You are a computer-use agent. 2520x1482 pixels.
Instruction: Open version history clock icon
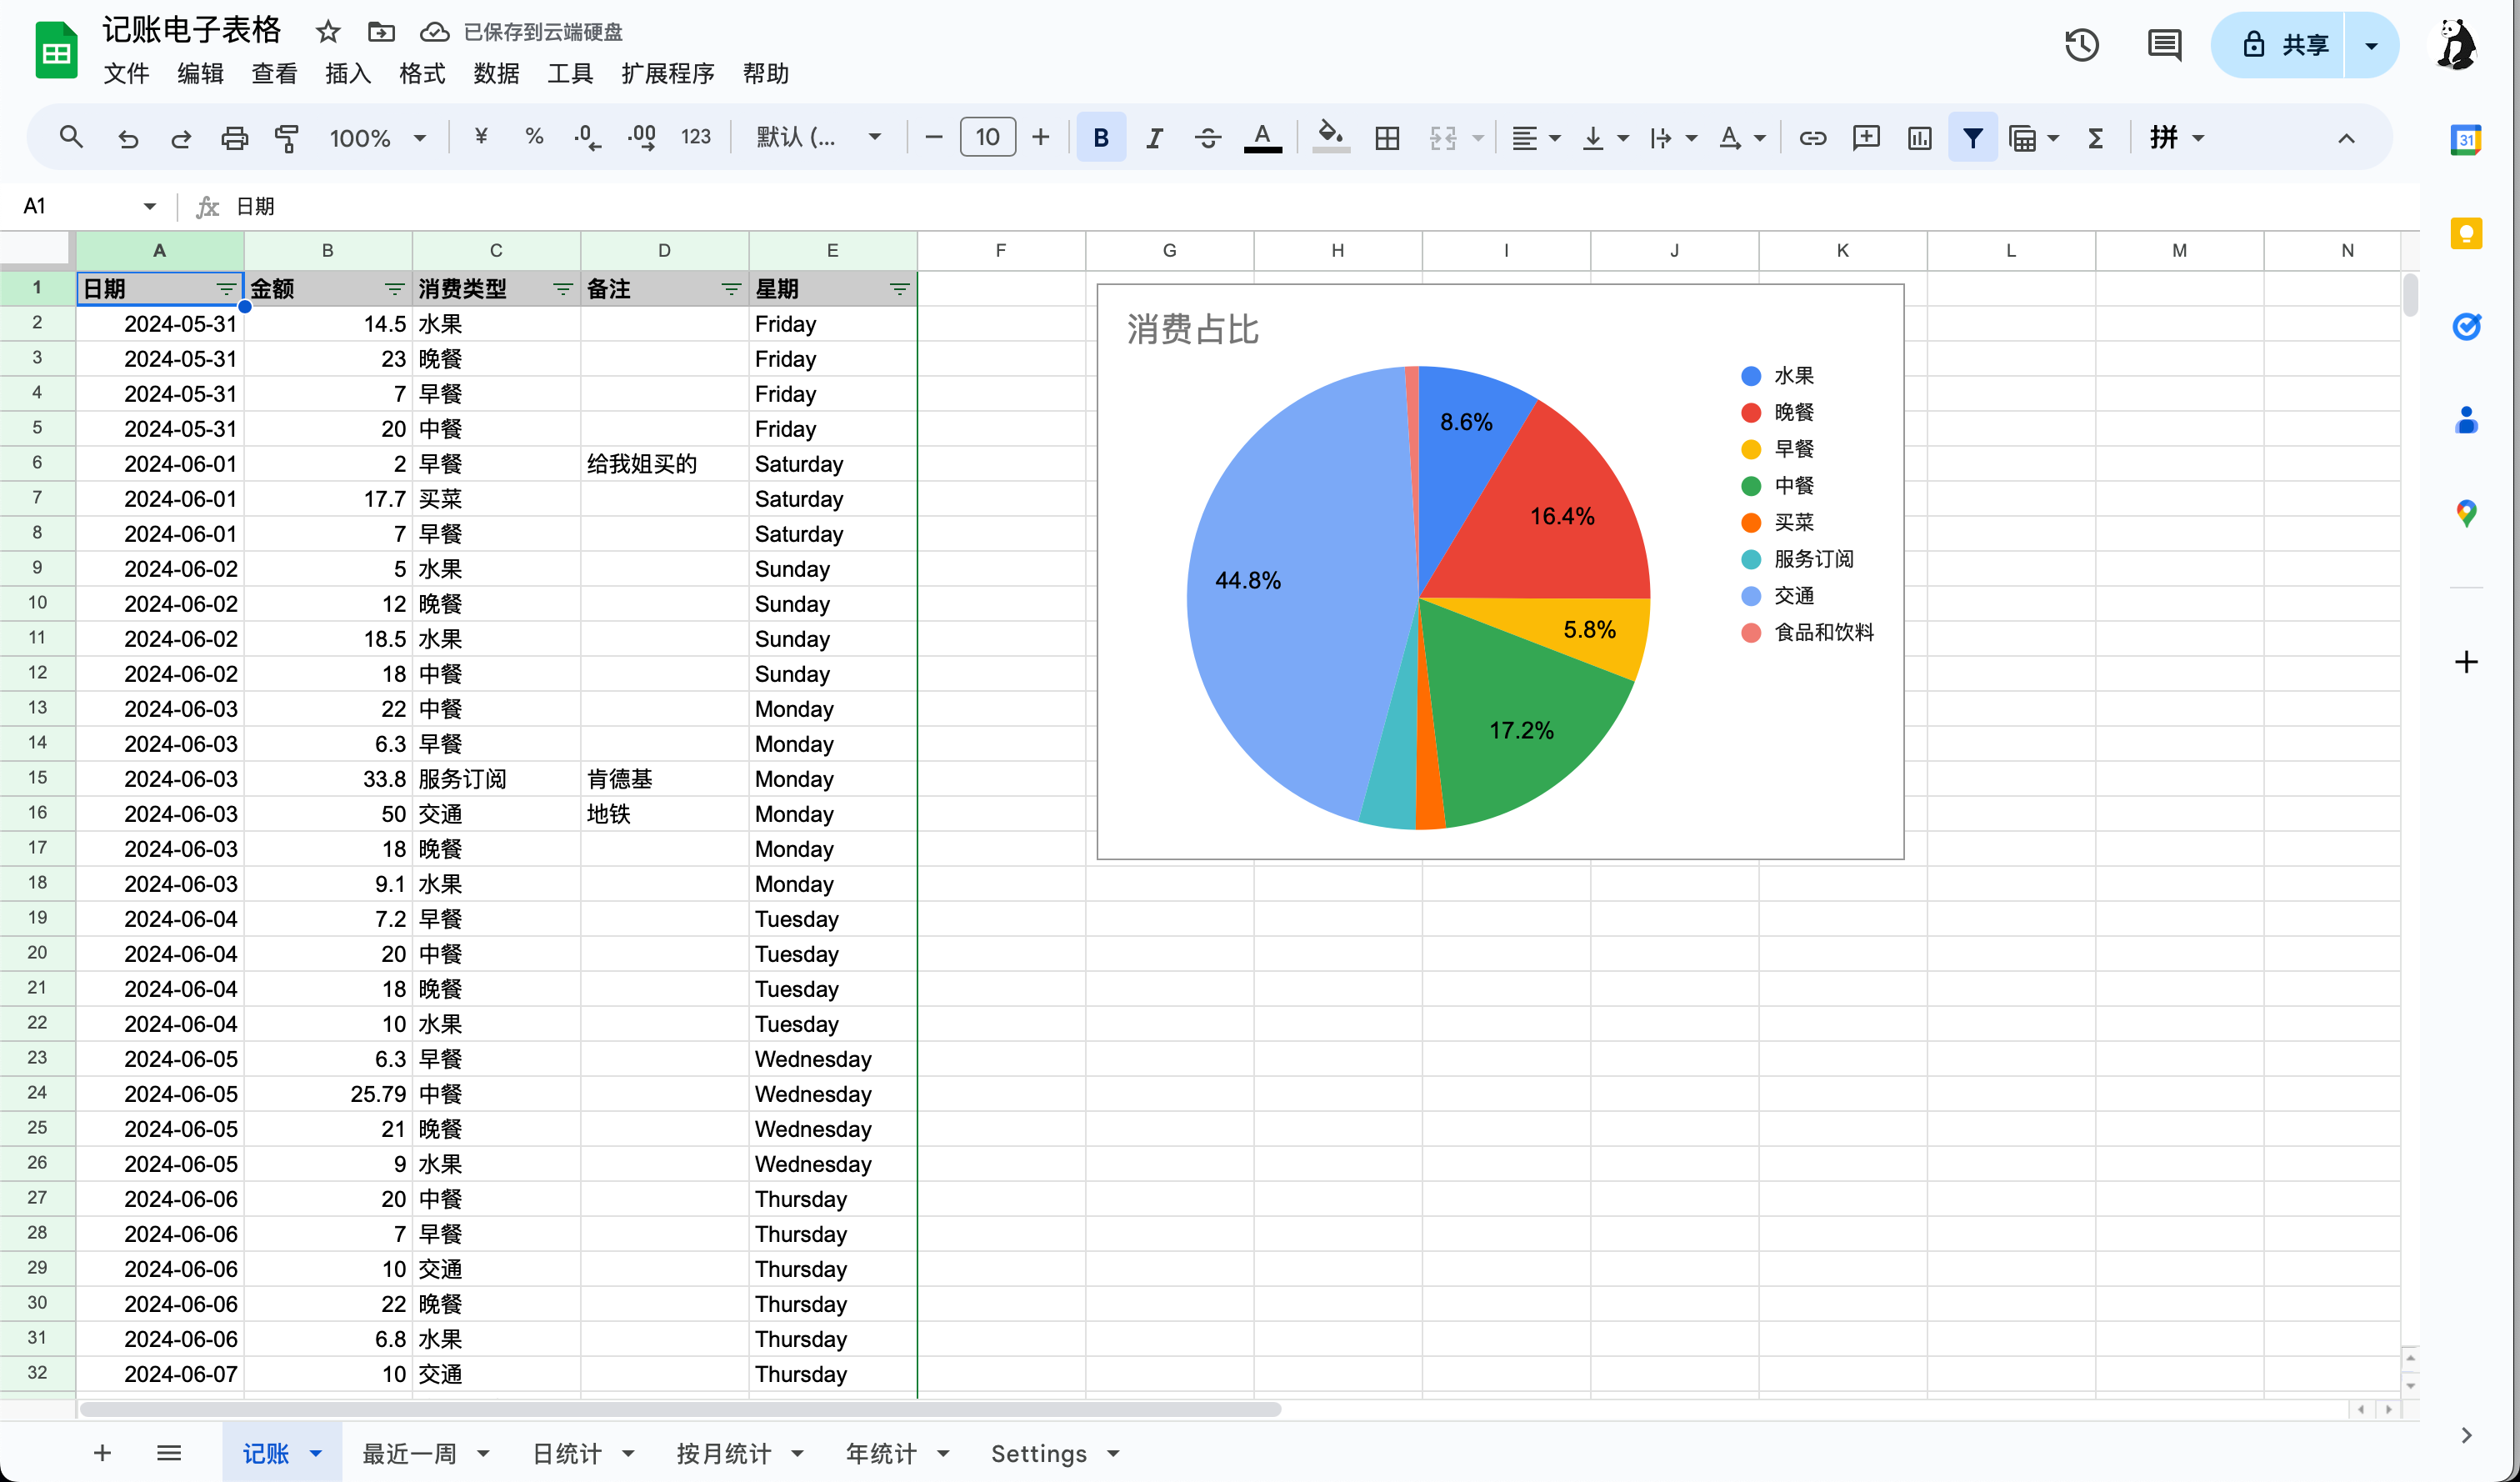tap(2082, 45)
